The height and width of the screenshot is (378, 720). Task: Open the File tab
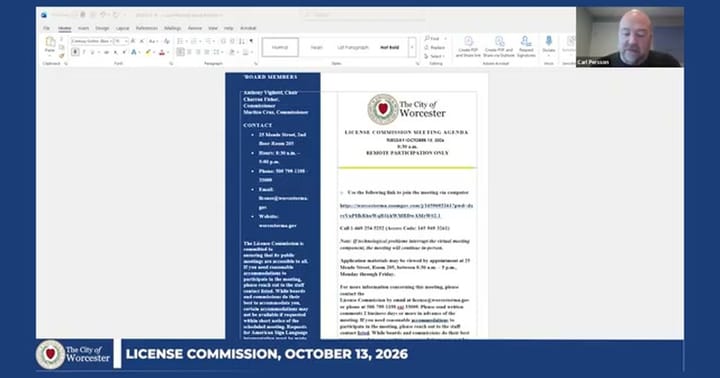click(x=46, y=28)
